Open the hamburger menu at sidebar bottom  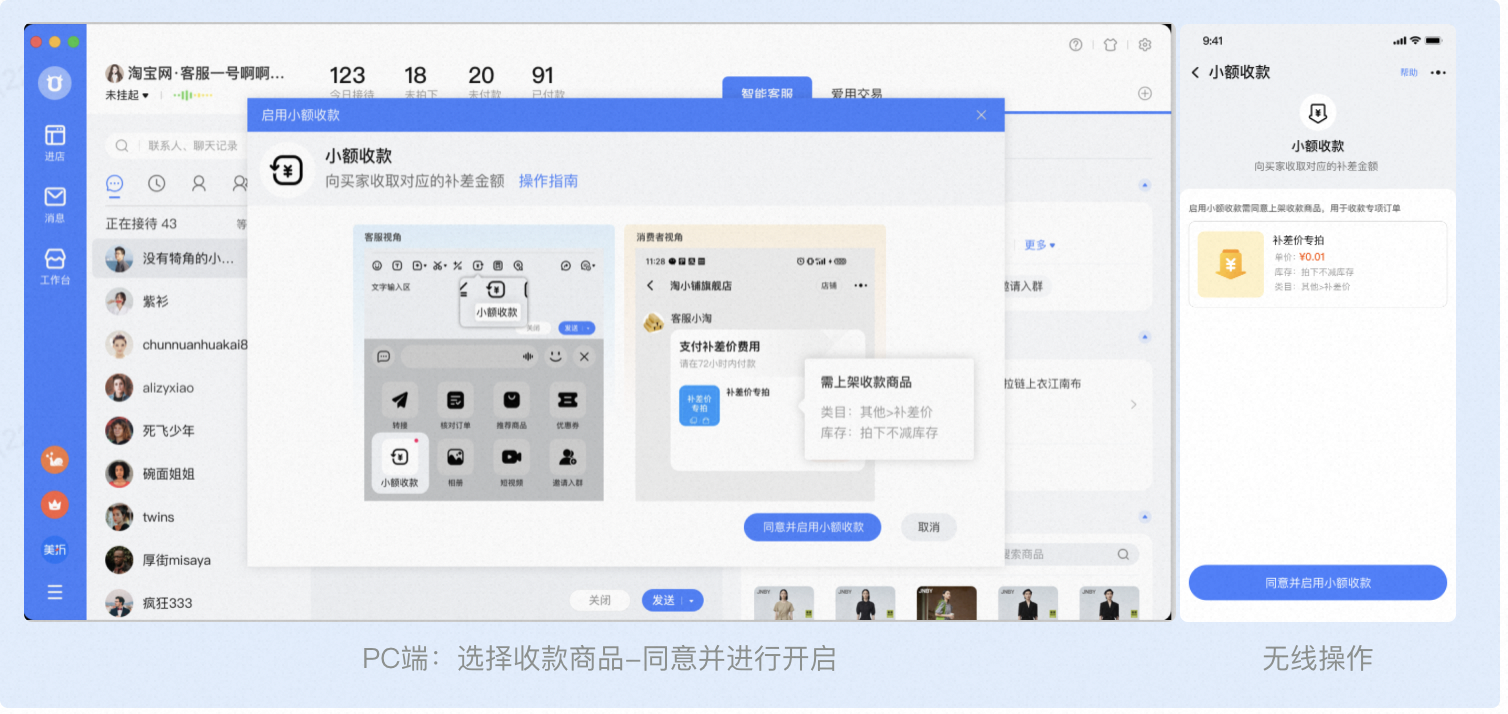click(55, 592)
